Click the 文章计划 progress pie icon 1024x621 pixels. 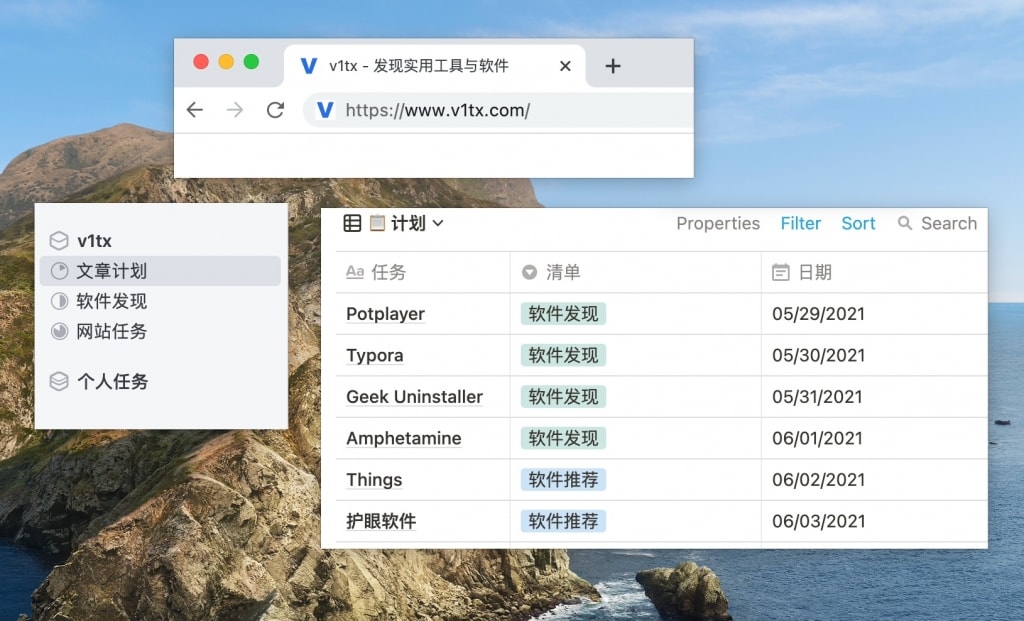[x=59, y=271]
